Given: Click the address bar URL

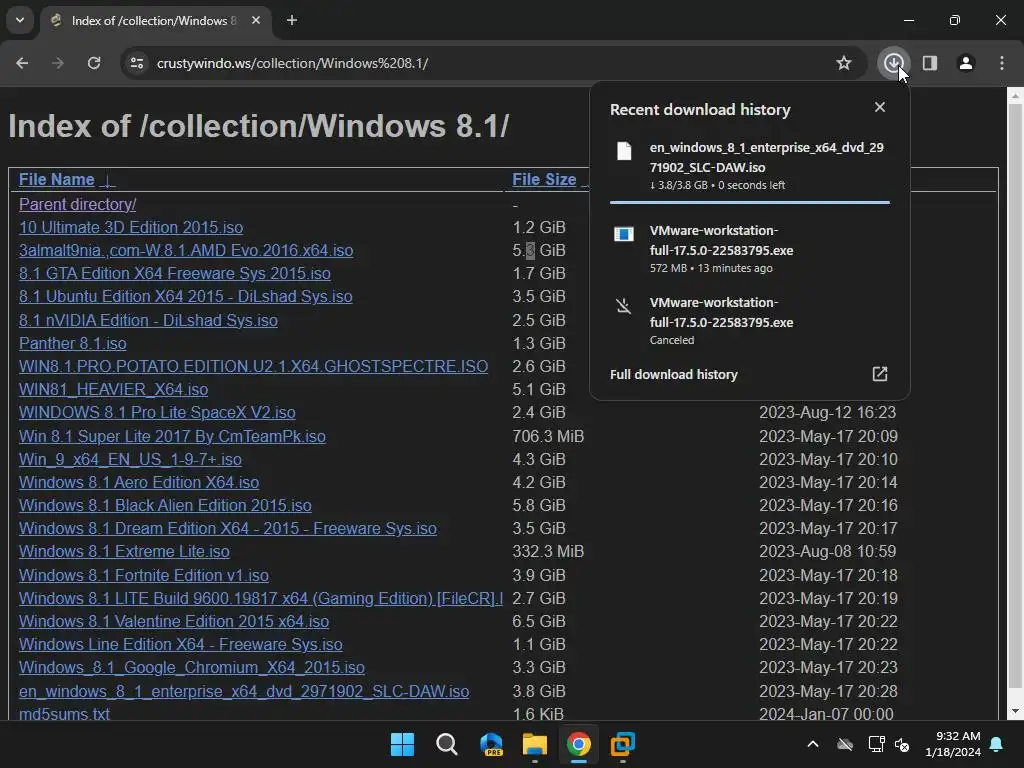Looking at the screenshot, I should point(292,63).
